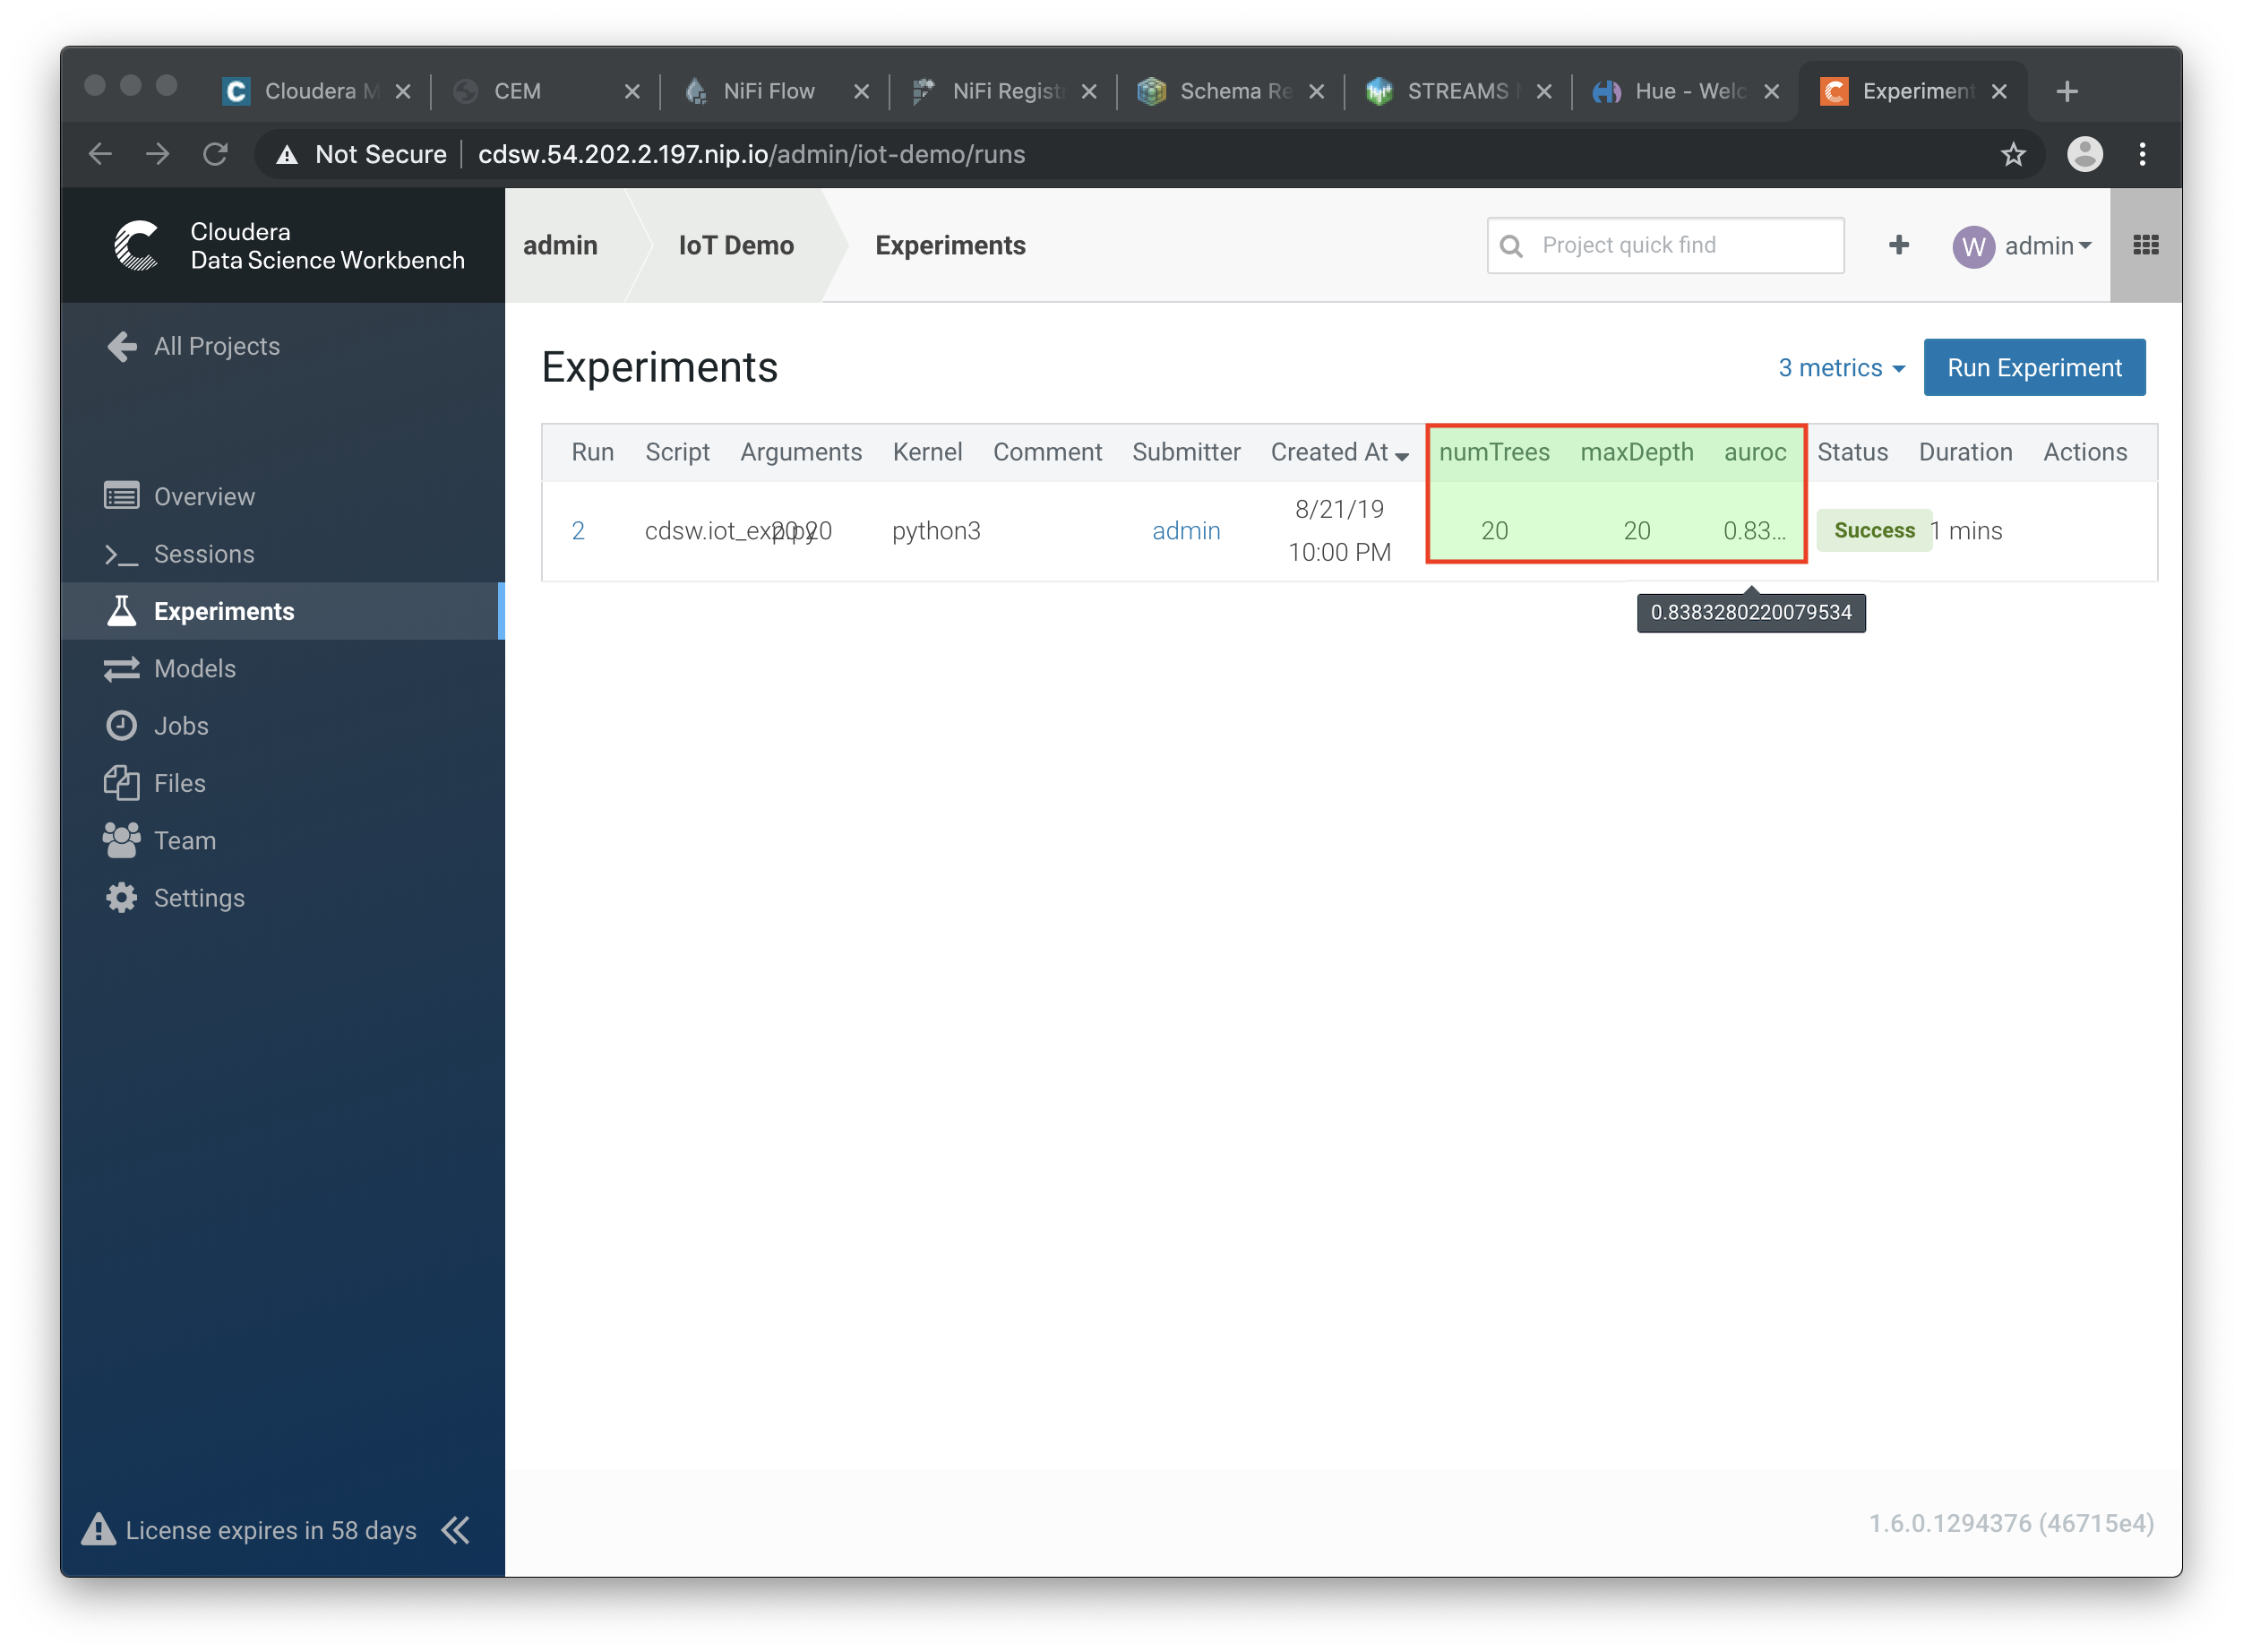The image size is (2243, 1652).
Task: Click the Created At sort arrow
Action: (x=1405, y=454)
